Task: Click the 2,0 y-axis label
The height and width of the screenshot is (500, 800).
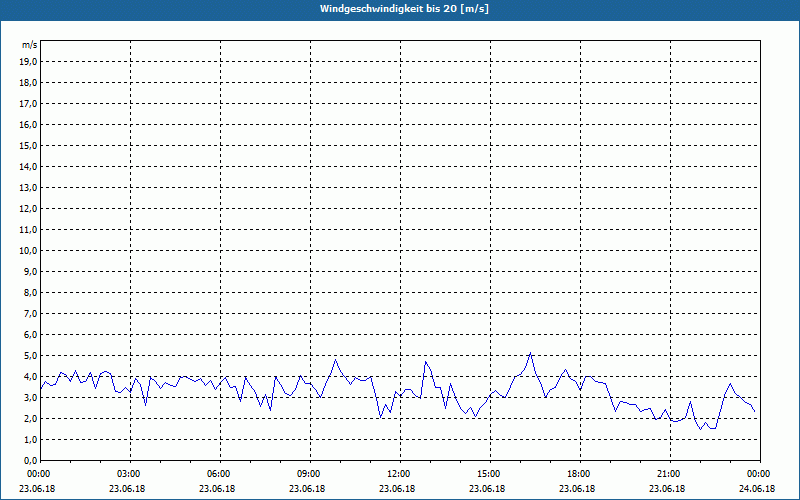Action: click(x=31, y=418)
